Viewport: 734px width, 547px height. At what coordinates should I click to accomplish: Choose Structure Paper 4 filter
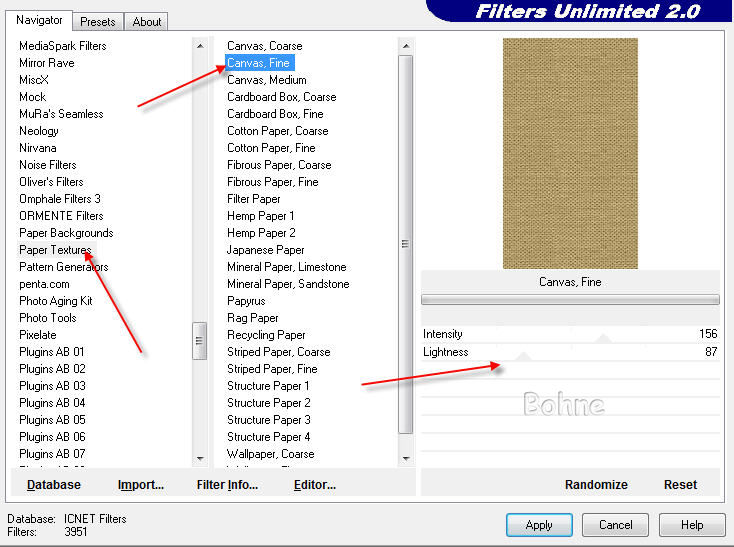click(x=268, y=437)
